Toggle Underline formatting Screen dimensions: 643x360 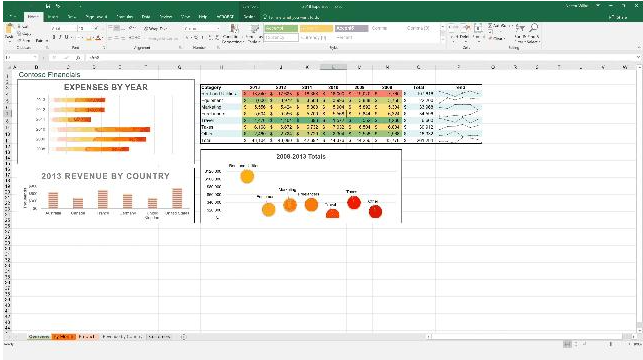67,38
